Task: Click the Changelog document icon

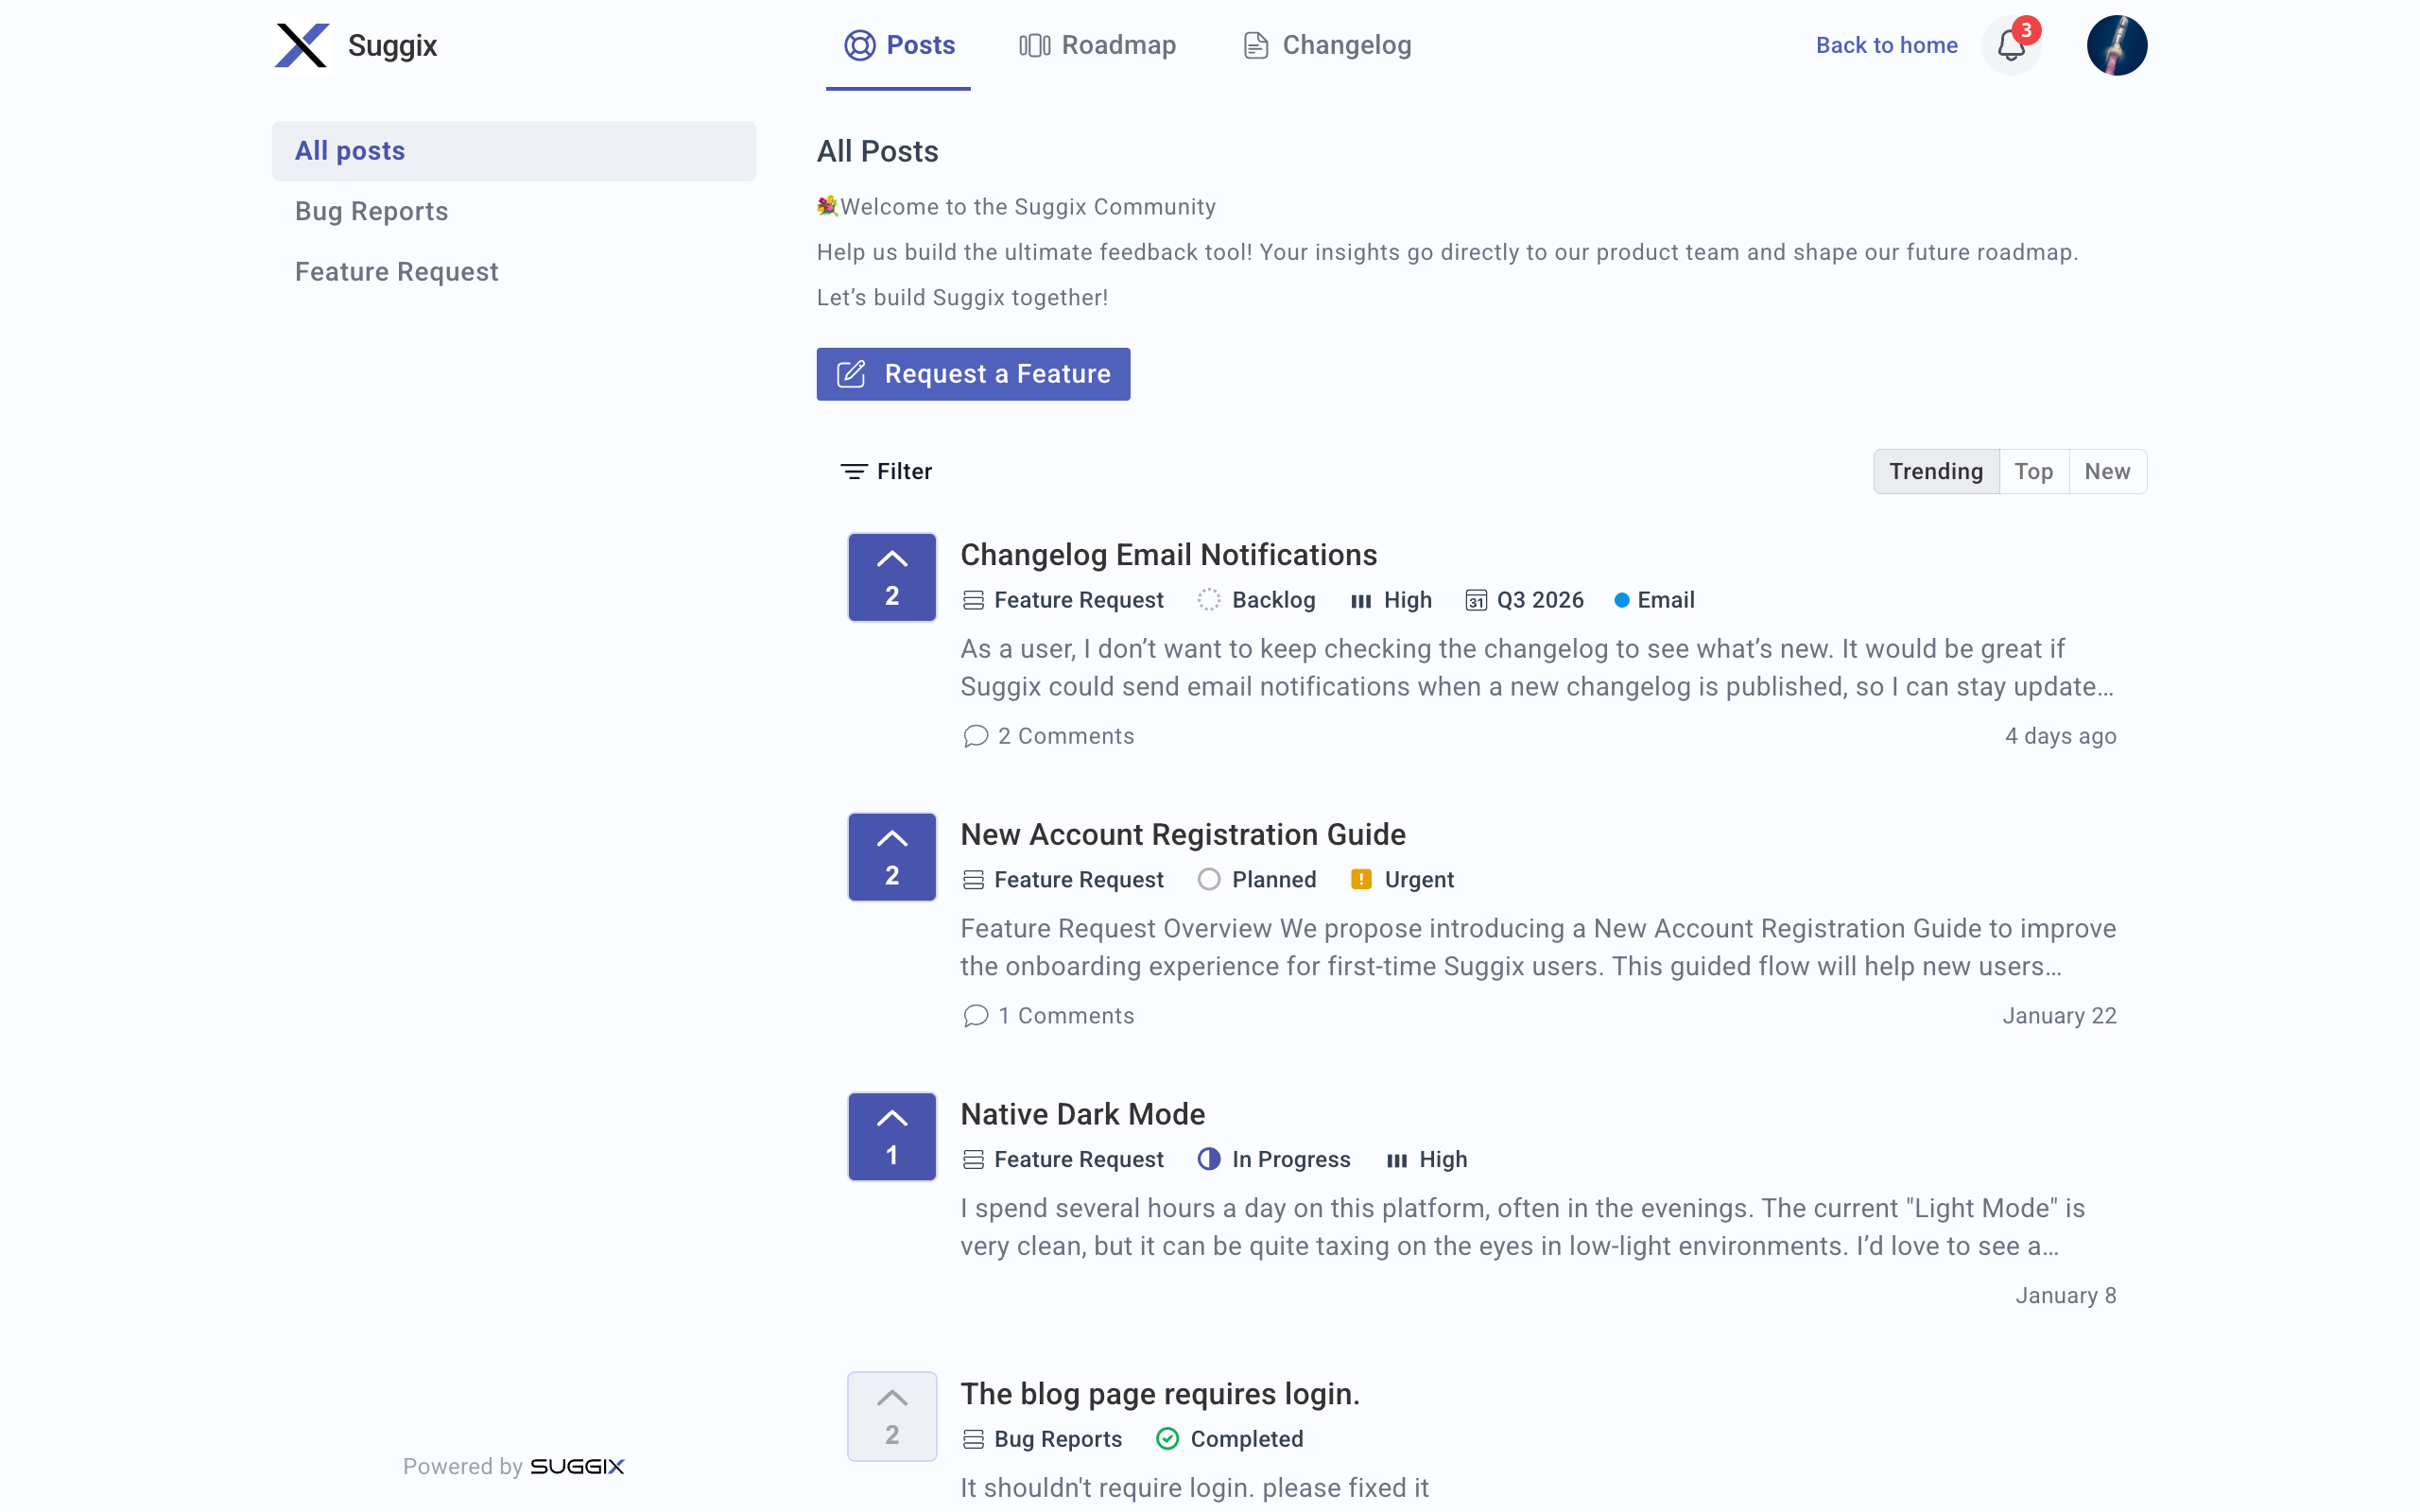Action: (1255, 46)
